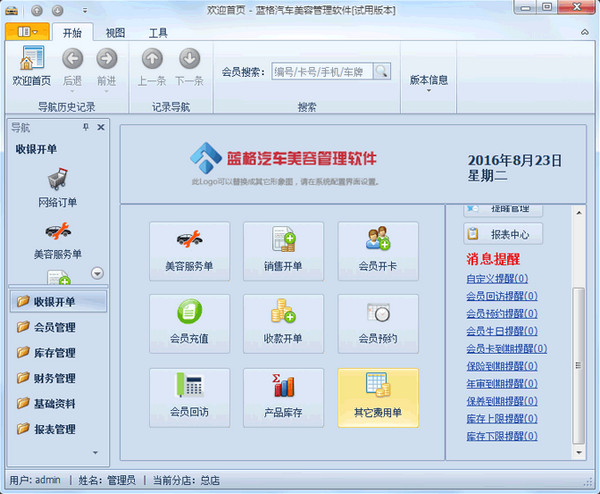Open 会员生日提醒(0) link
Screen dimensions: 600x494
pyautogui.click(x=502, y=331)
